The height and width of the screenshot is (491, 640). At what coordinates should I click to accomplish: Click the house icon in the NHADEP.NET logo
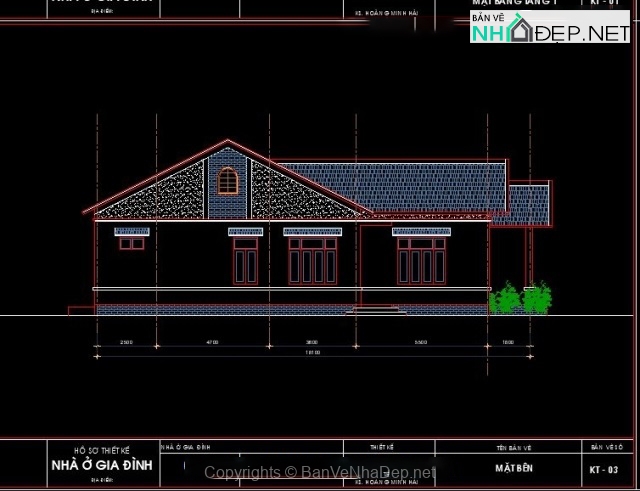[x=519, y=30]
